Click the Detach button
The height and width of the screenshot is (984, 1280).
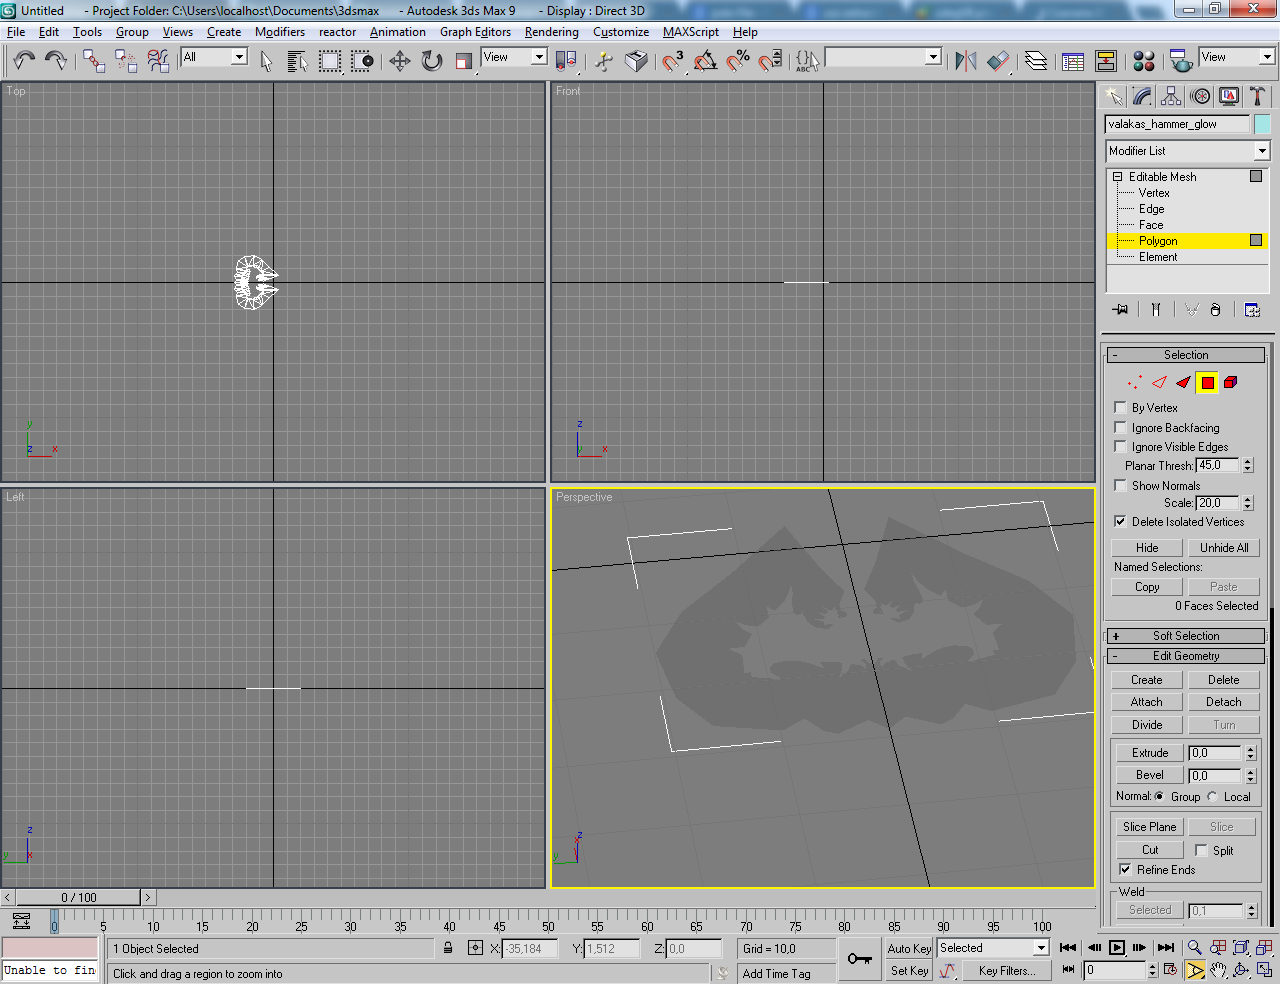point(1223,702)
